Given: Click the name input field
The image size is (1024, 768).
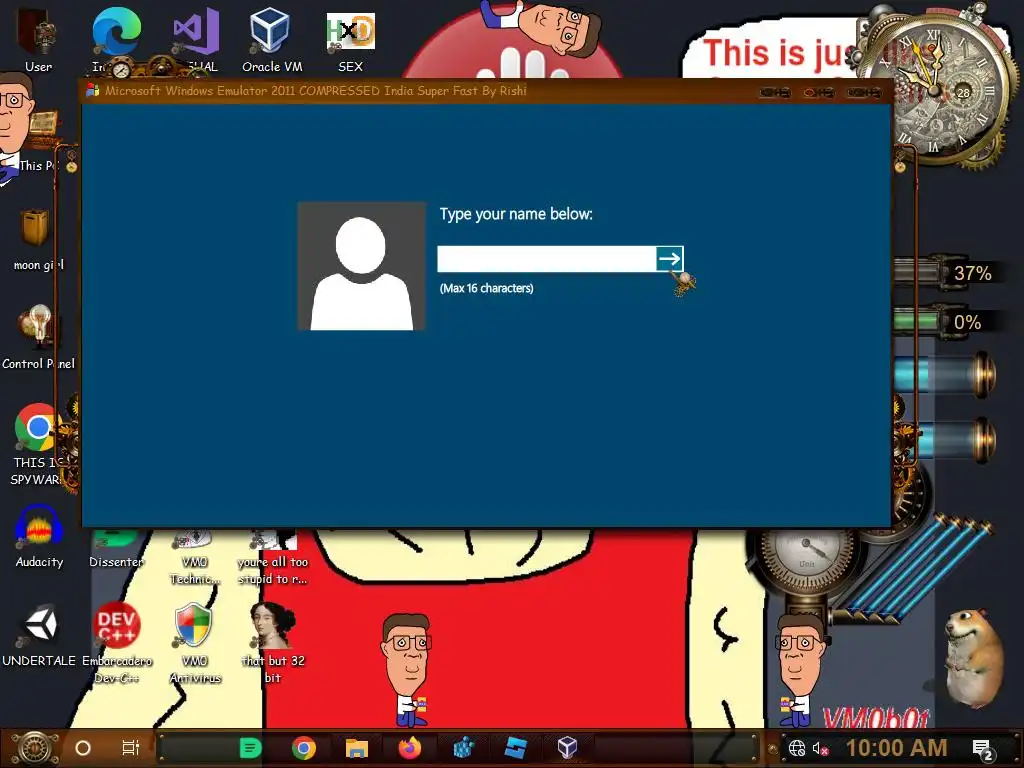Looking at the screenshot, I should pyautogui.click(x=547, y=259).
